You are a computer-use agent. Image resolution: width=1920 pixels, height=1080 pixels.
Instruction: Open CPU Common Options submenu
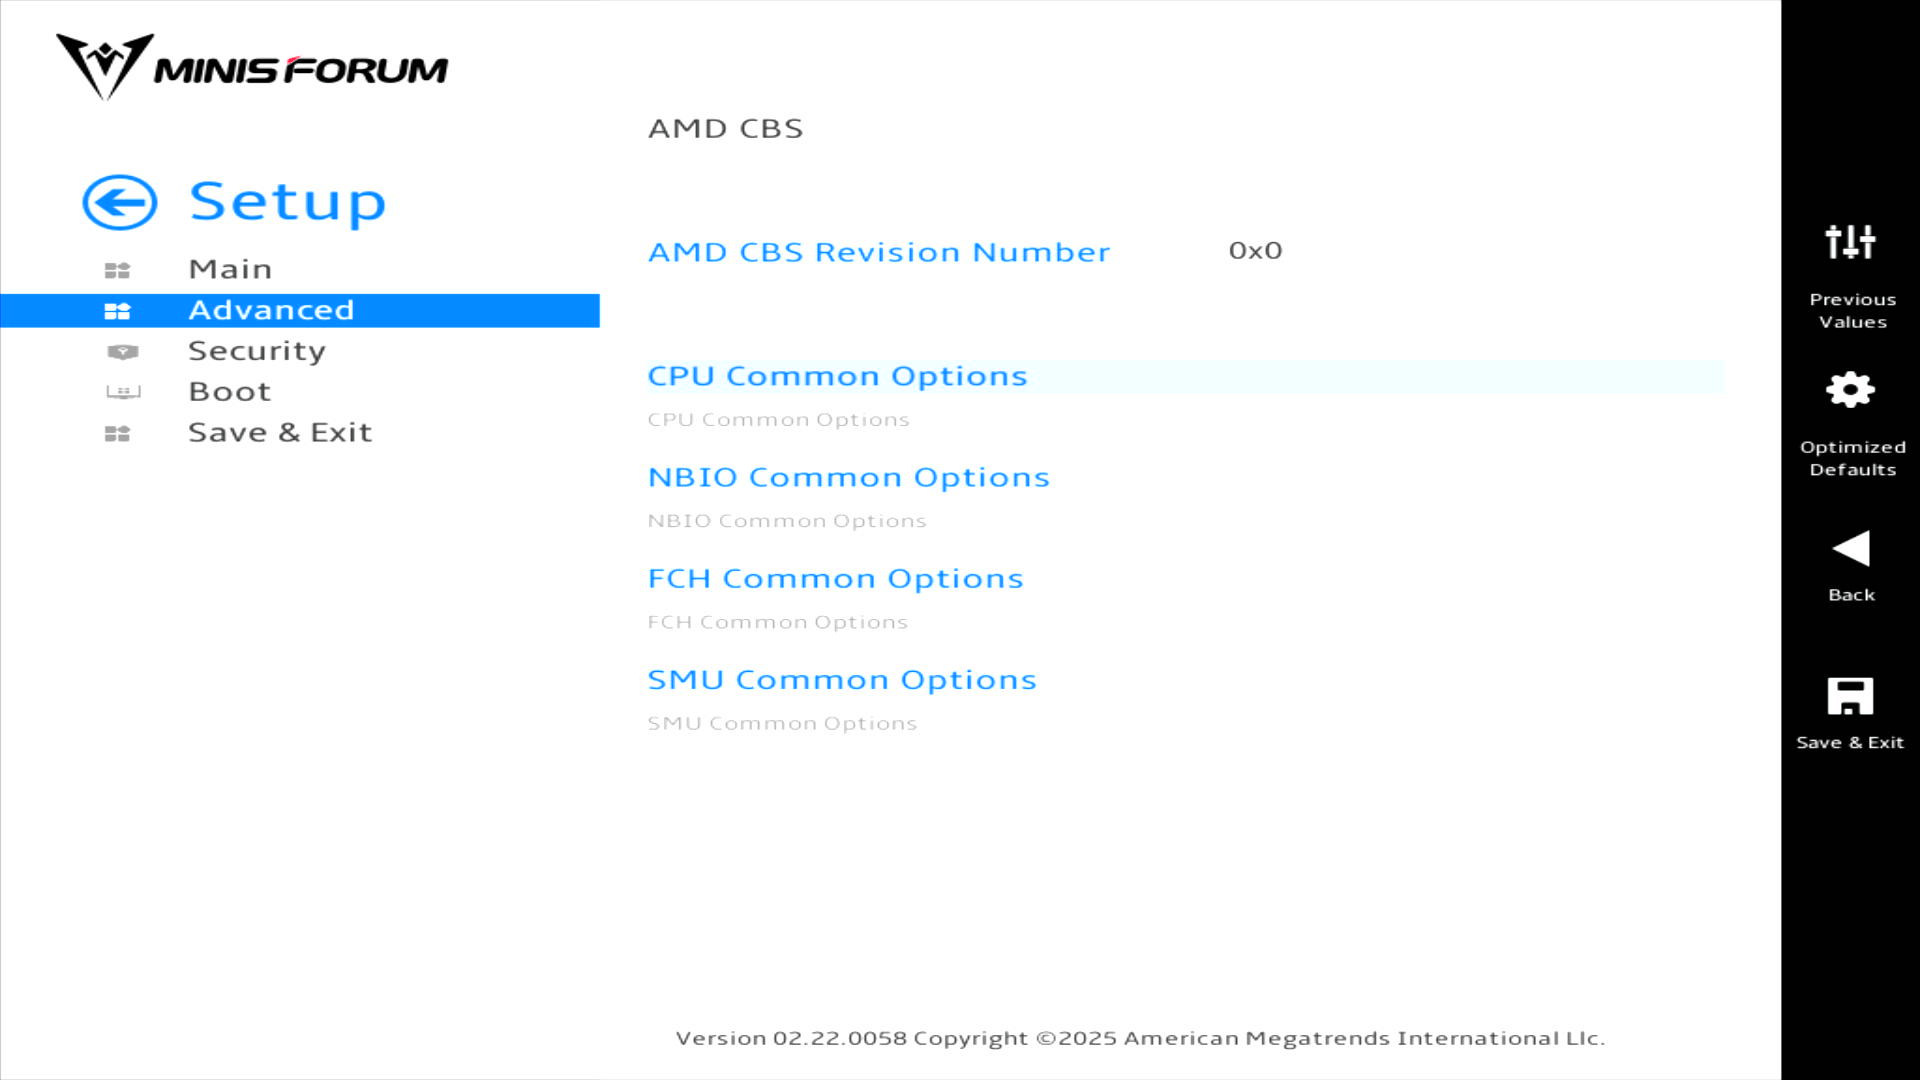click(837, 376)
